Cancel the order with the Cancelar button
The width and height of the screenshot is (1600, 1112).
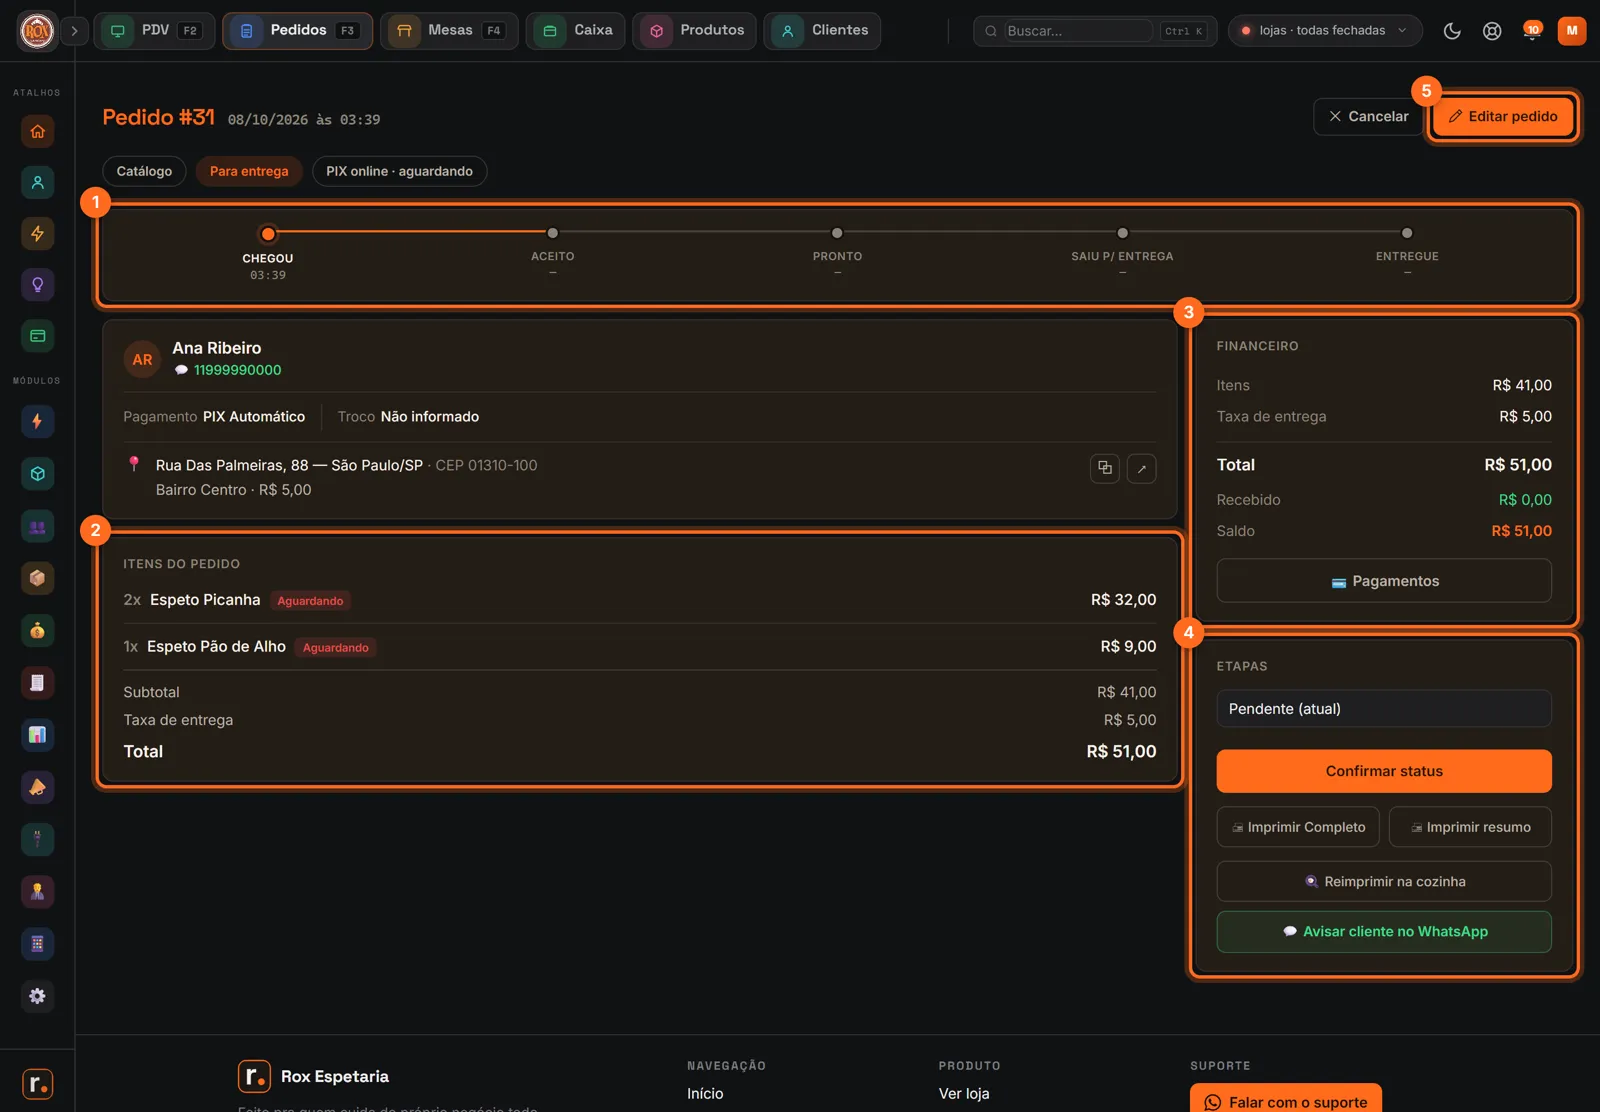pos(1368,117)
